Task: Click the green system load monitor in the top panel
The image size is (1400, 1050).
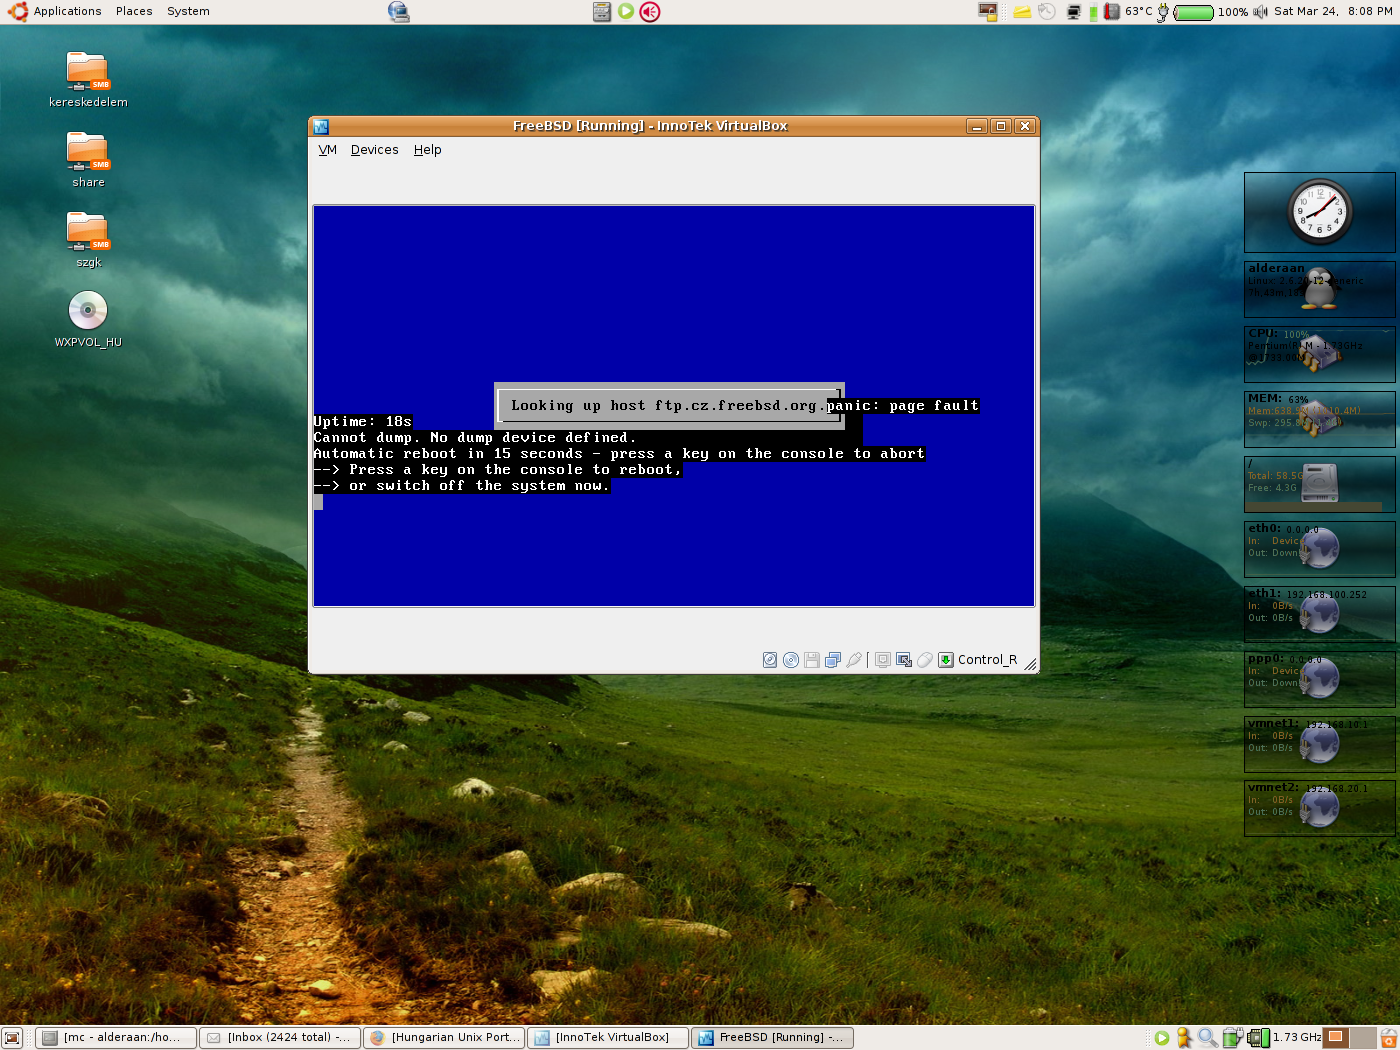Action: pyautogui.click(x=1093, y=12)
